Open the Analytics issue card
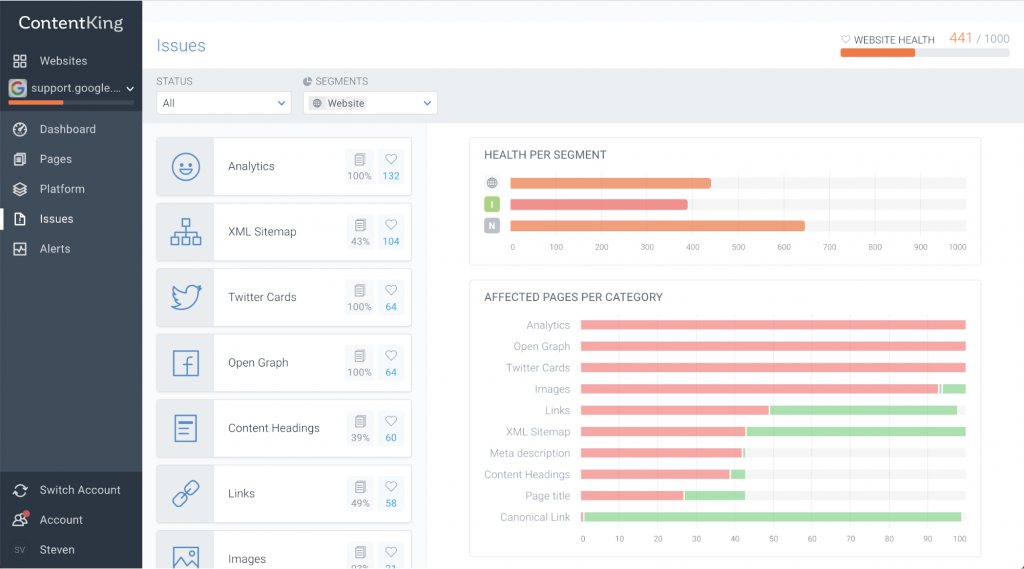 click(284, 167)
